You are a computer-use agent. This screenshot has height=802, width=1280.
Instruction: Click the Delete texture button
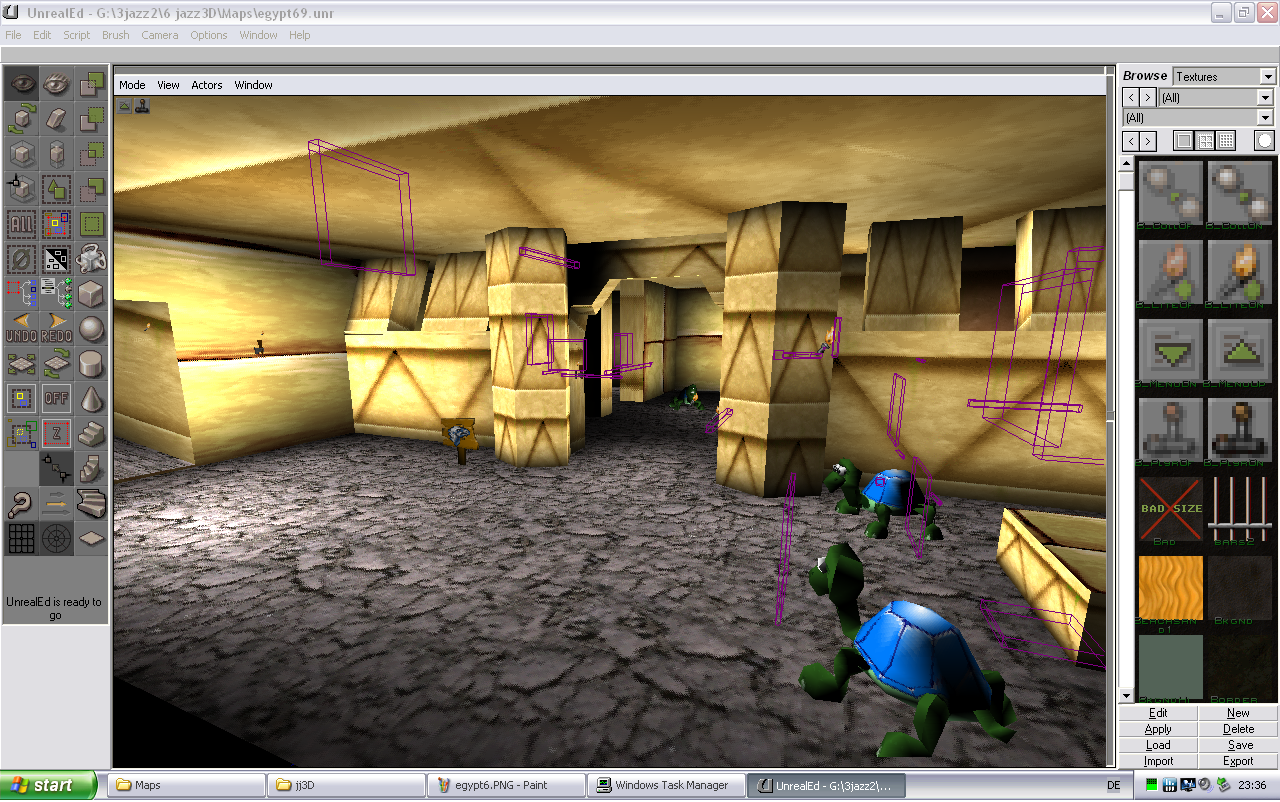(1238, 729)
